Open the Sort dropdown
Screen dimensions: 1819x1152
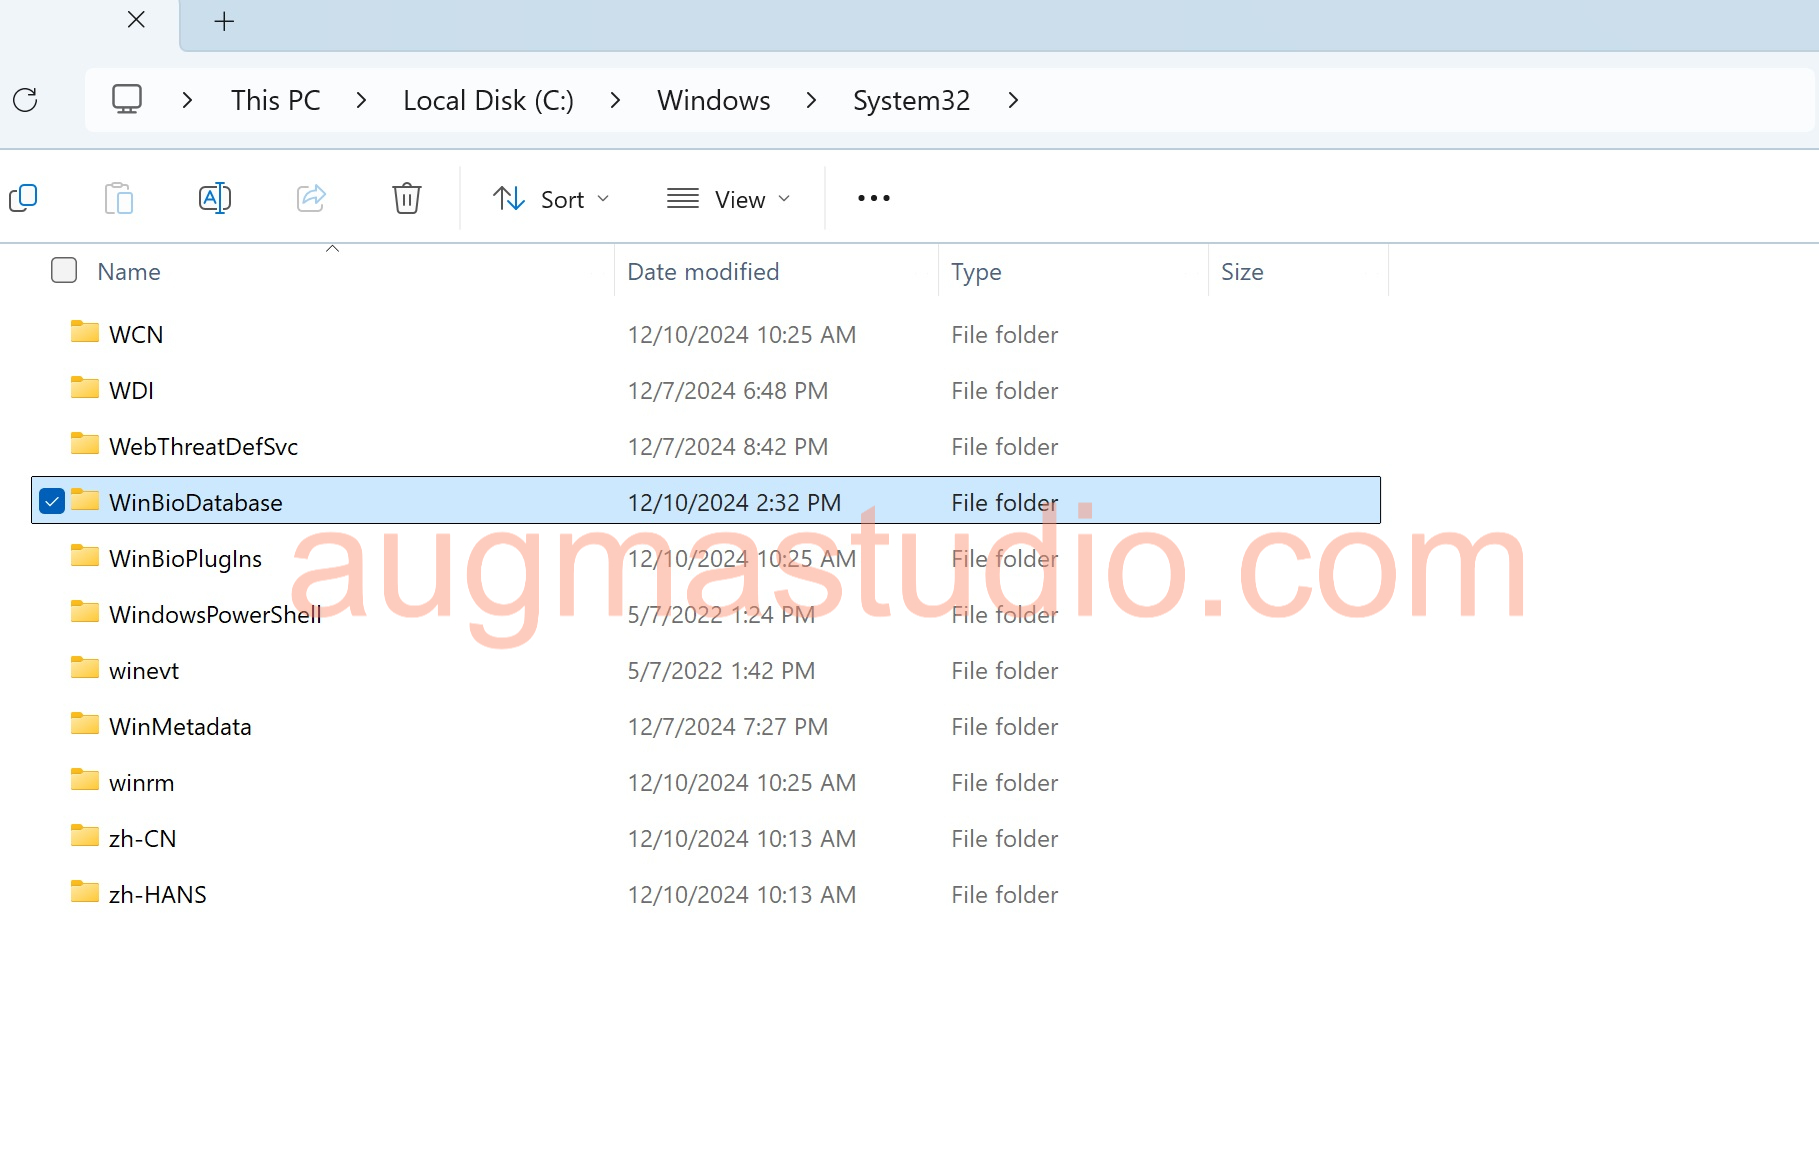551,198
